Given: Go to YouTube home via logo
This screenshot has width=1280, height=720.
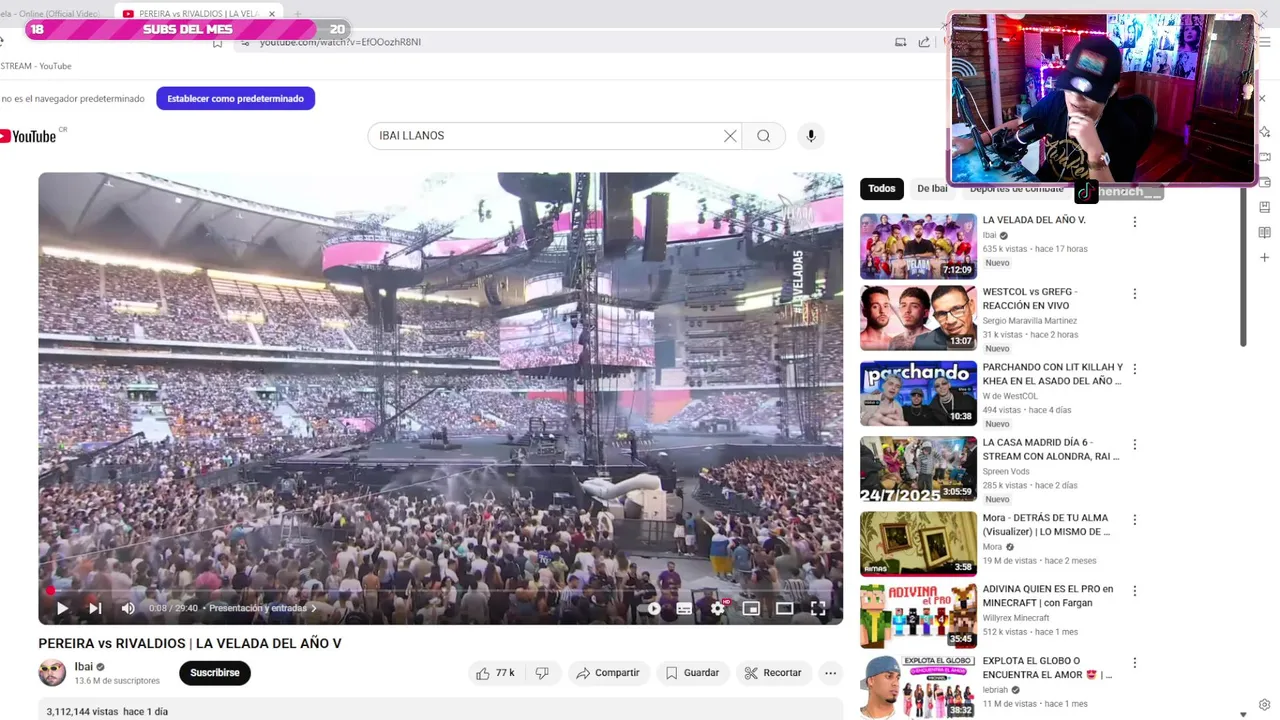Looking at the screenshot, I should click(x=30, y=136).
